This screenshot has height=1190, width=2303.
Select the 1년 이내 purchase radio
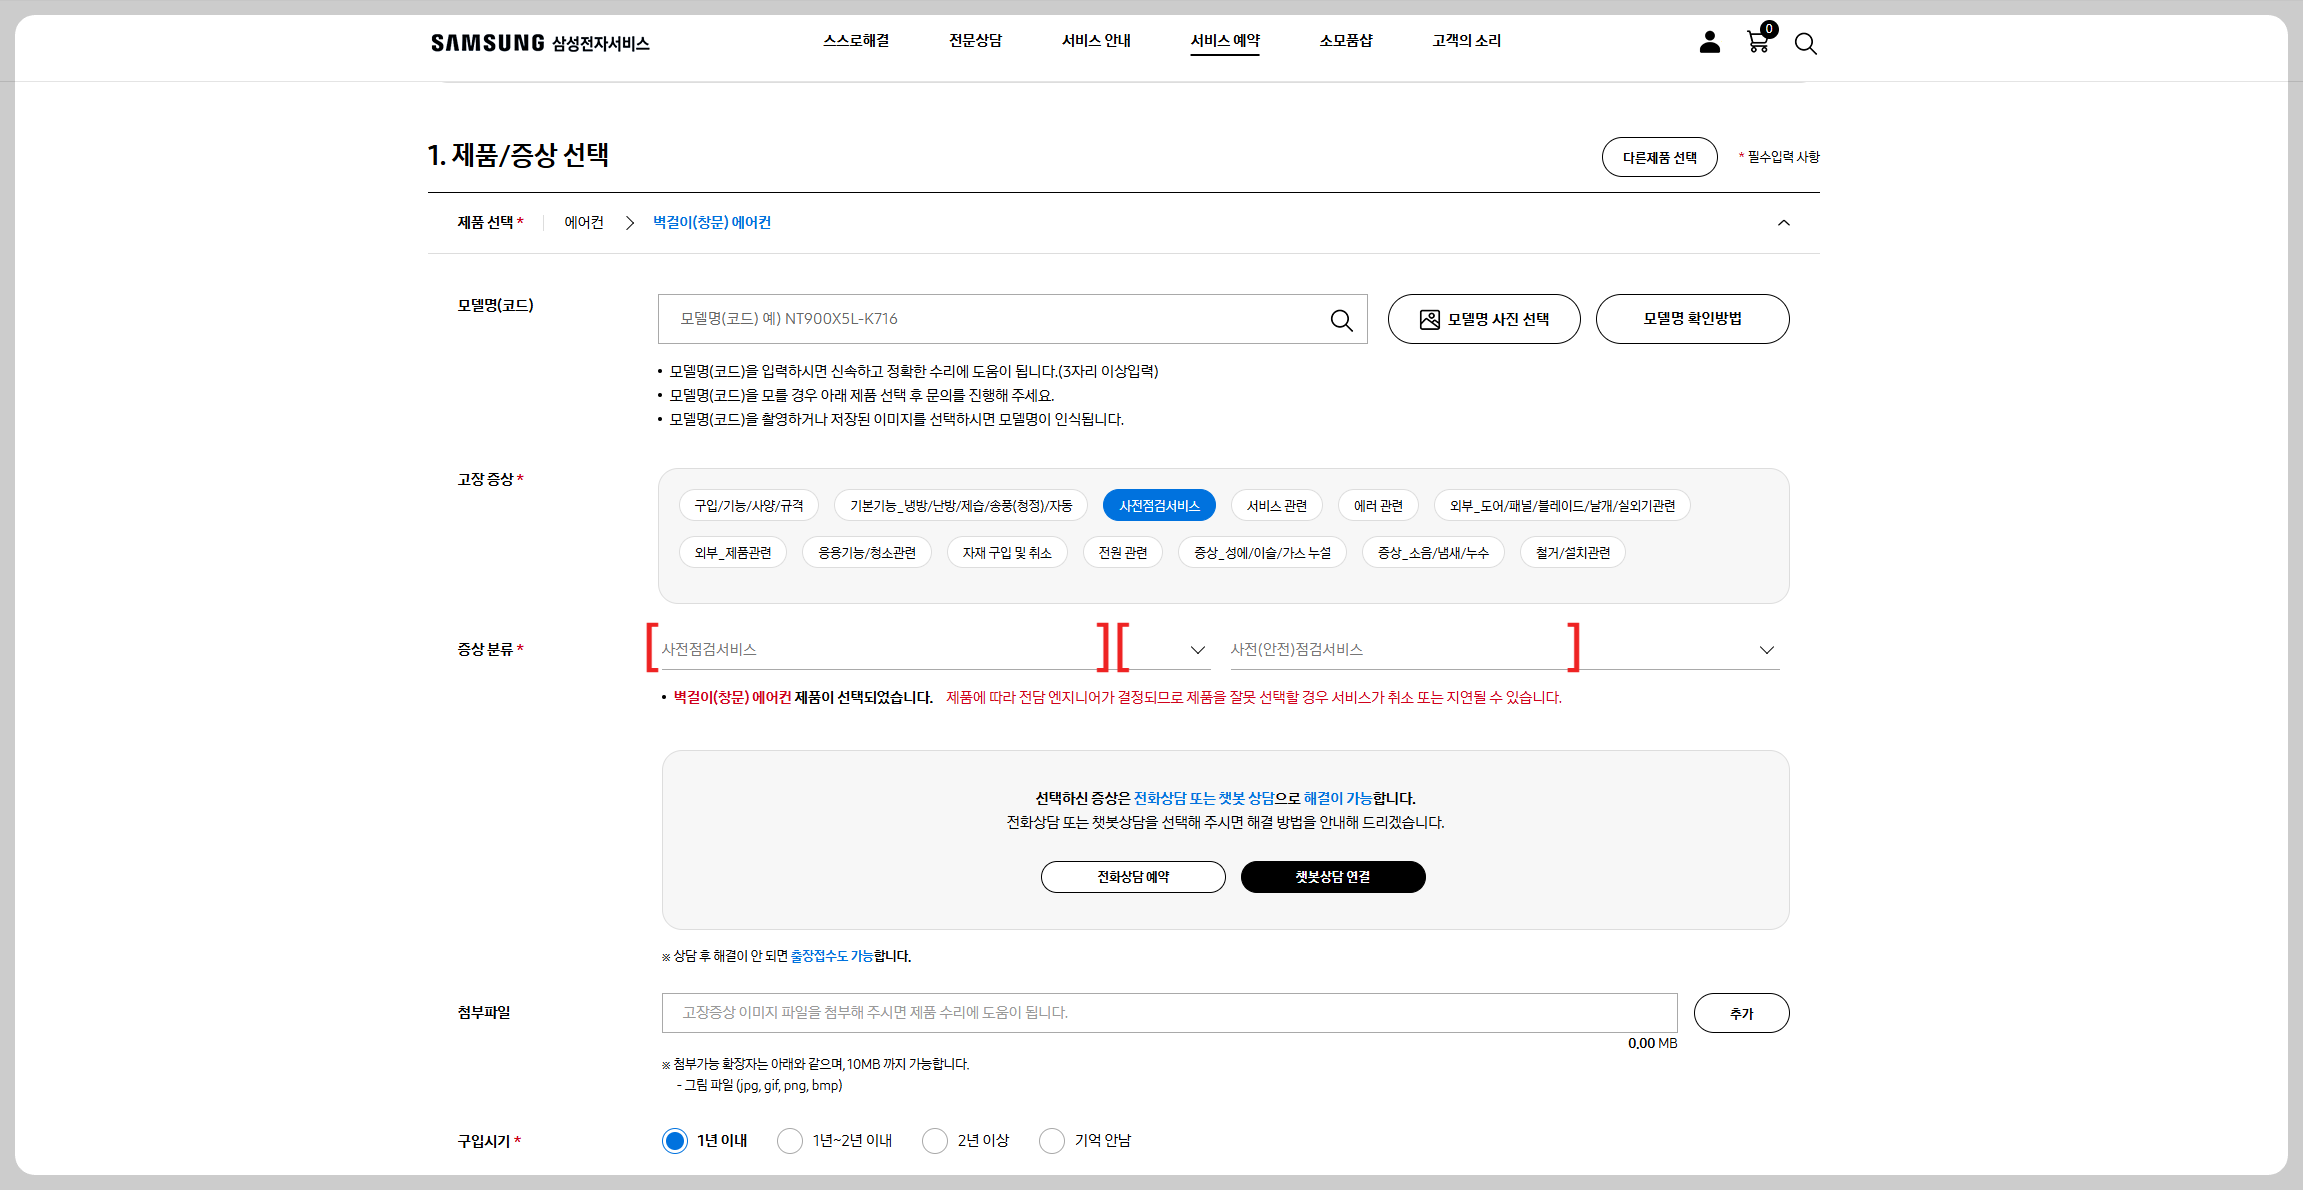pos(675,1141)
